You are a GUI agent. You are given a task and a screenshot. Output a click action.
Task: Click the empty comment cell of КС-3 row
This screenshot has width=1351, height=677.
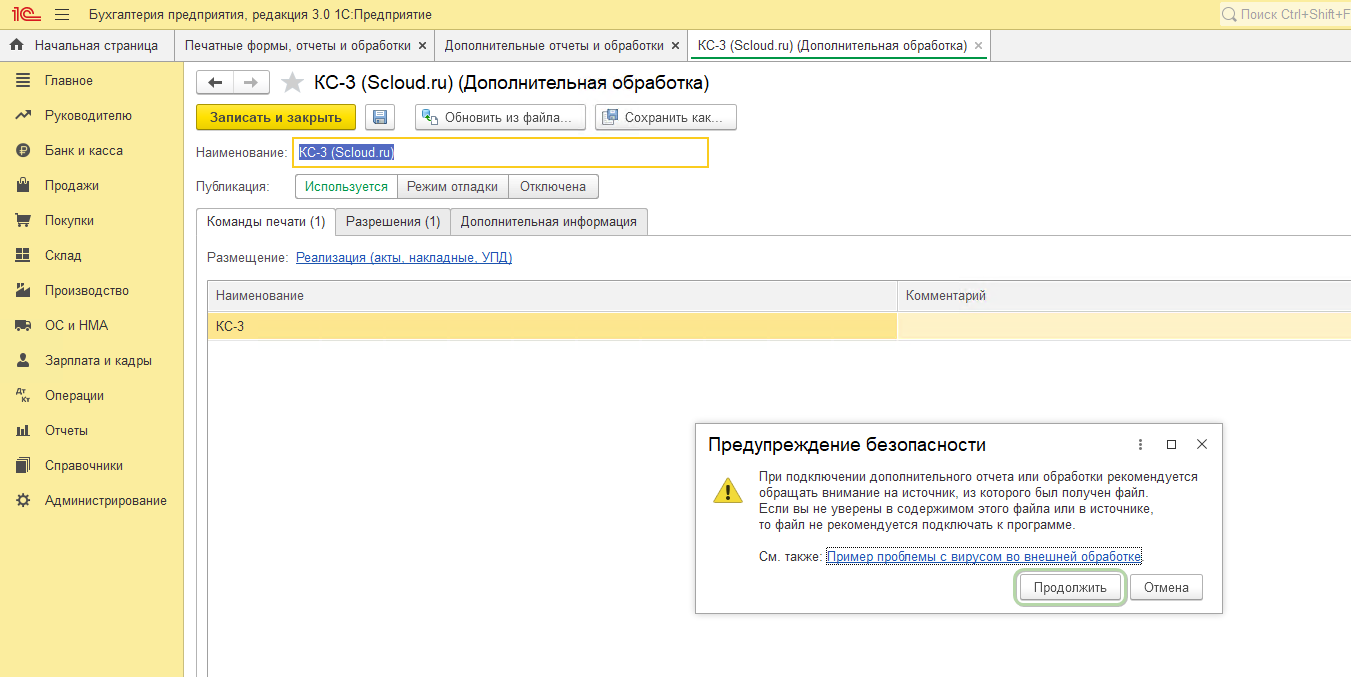(1124, 326)
